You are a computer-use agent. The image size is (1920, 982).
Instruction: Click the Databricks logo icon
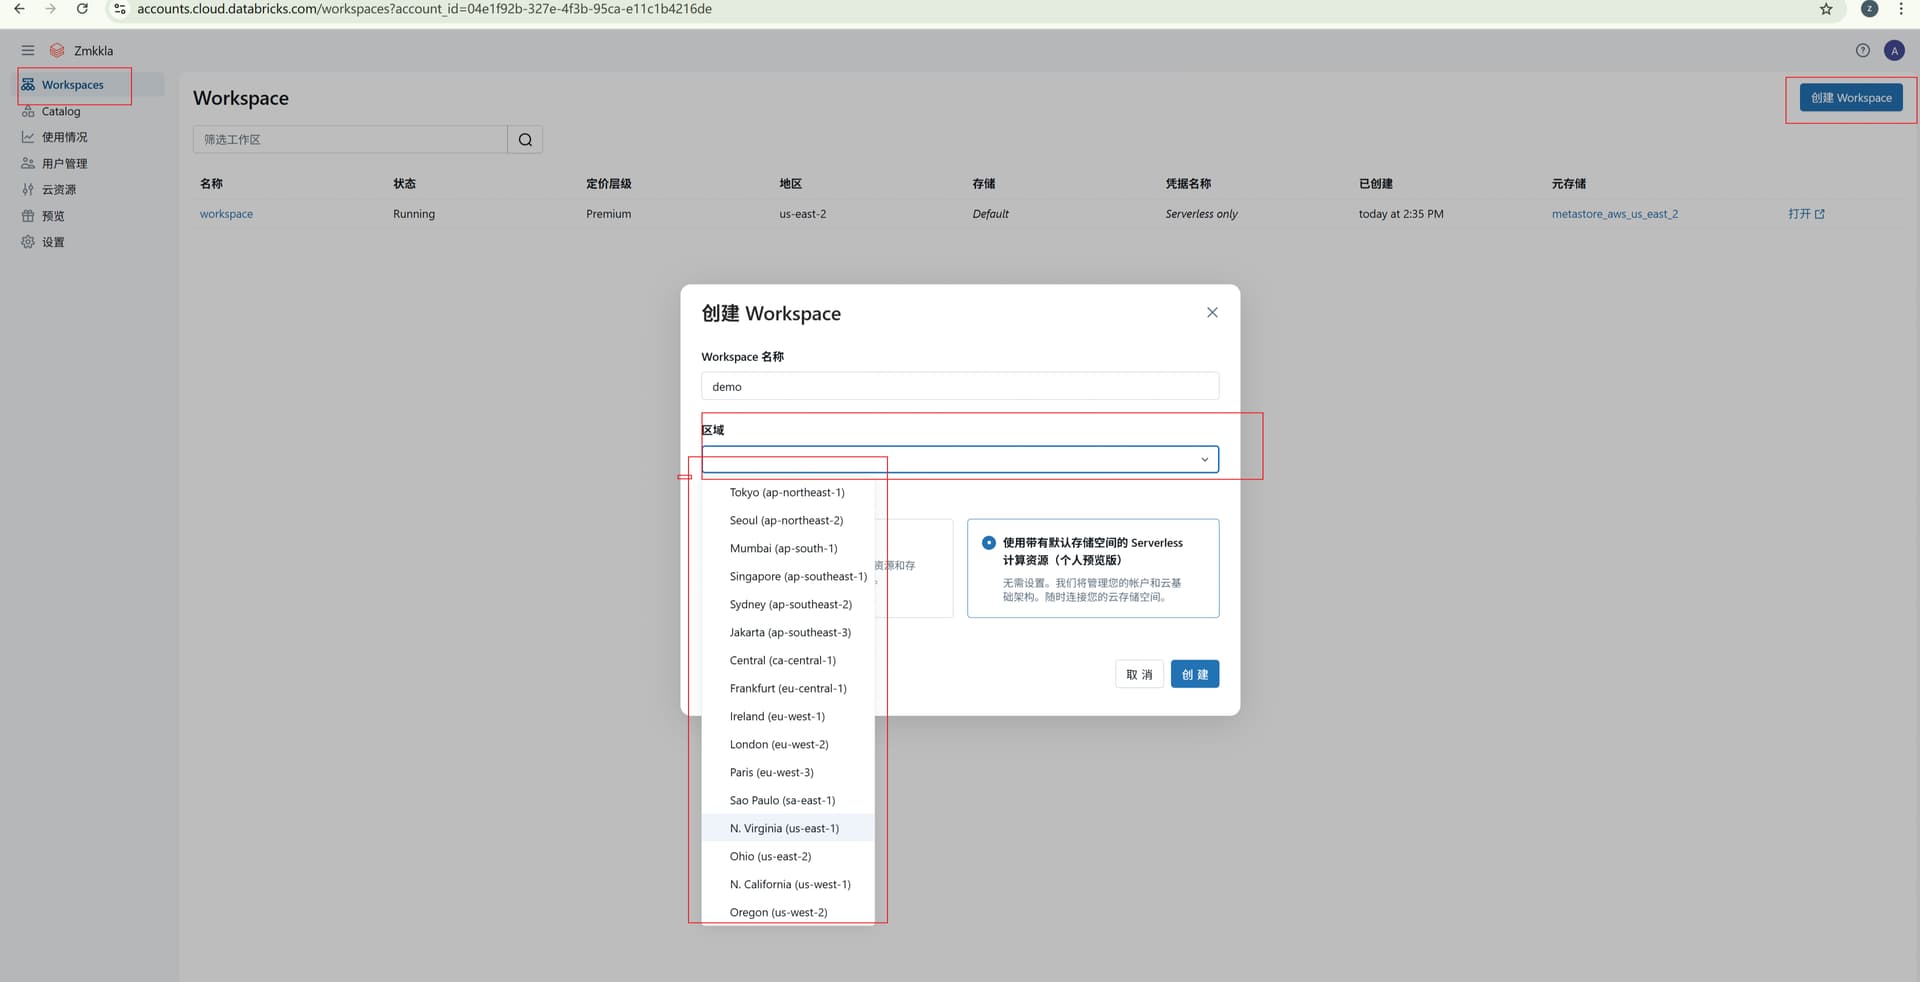point(57,50)
